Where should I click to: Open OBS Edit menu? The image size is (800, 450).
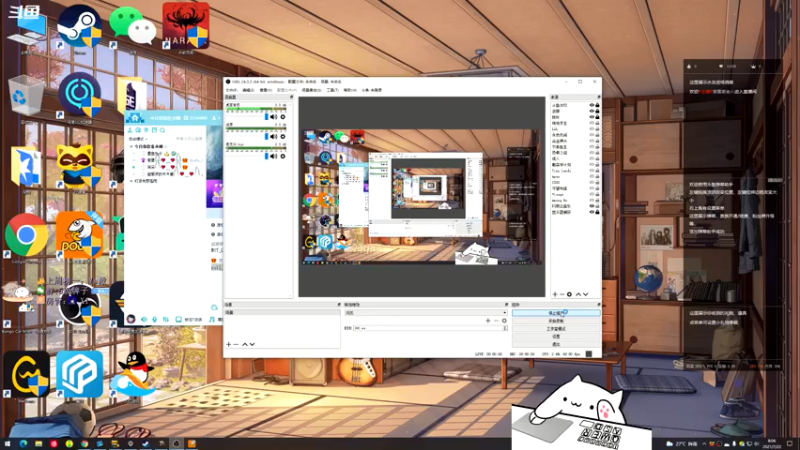(x=248, y=90)
